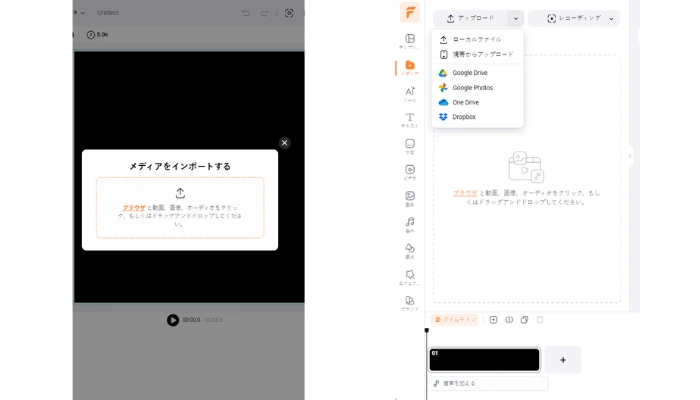This screenshot has height=400, width=700.
Task: Click the orange タイムライン button
Action: click(x=454, y=320)
